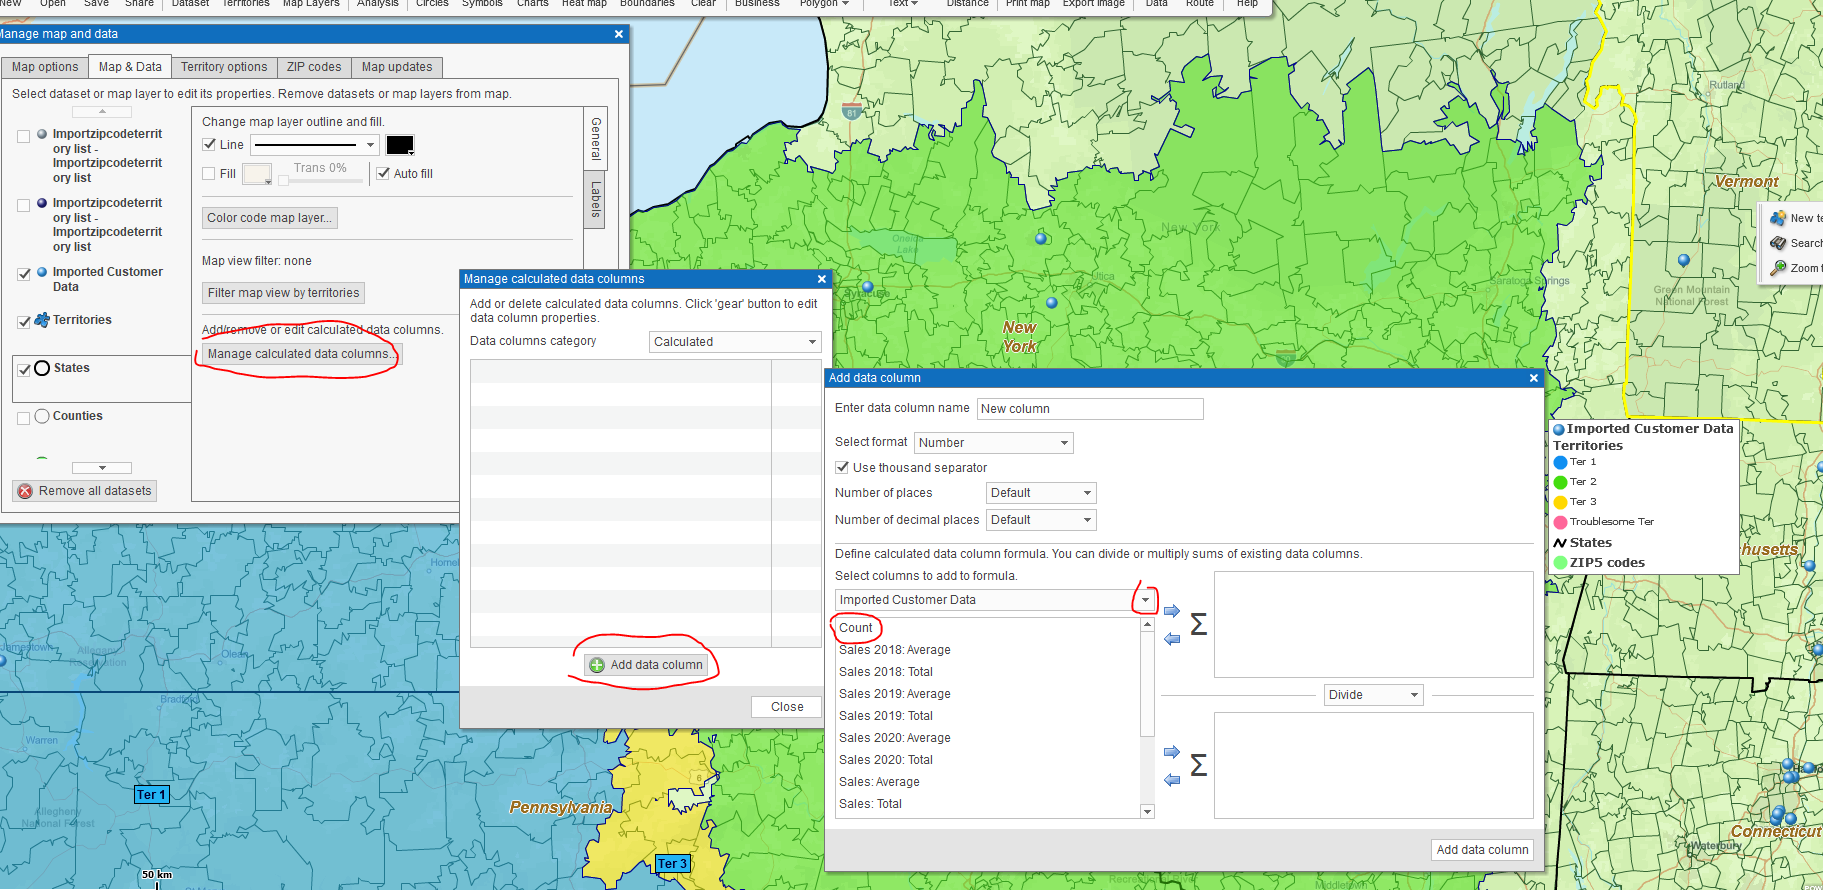Click the Zoom magnifier icon in map toolbox
Screen dimensions: 1823x890
pos(1778,268)
